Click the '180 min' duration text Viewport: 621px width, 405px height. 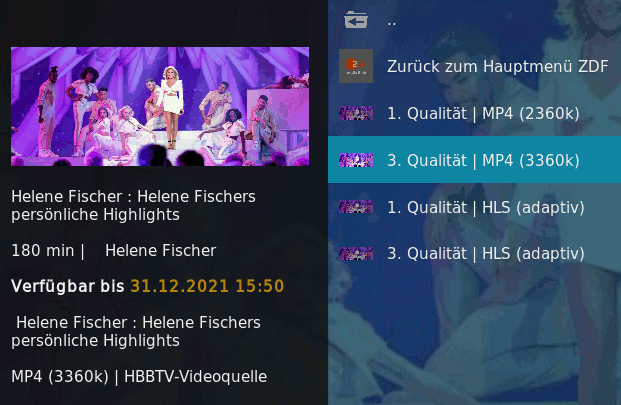(43, 251)
